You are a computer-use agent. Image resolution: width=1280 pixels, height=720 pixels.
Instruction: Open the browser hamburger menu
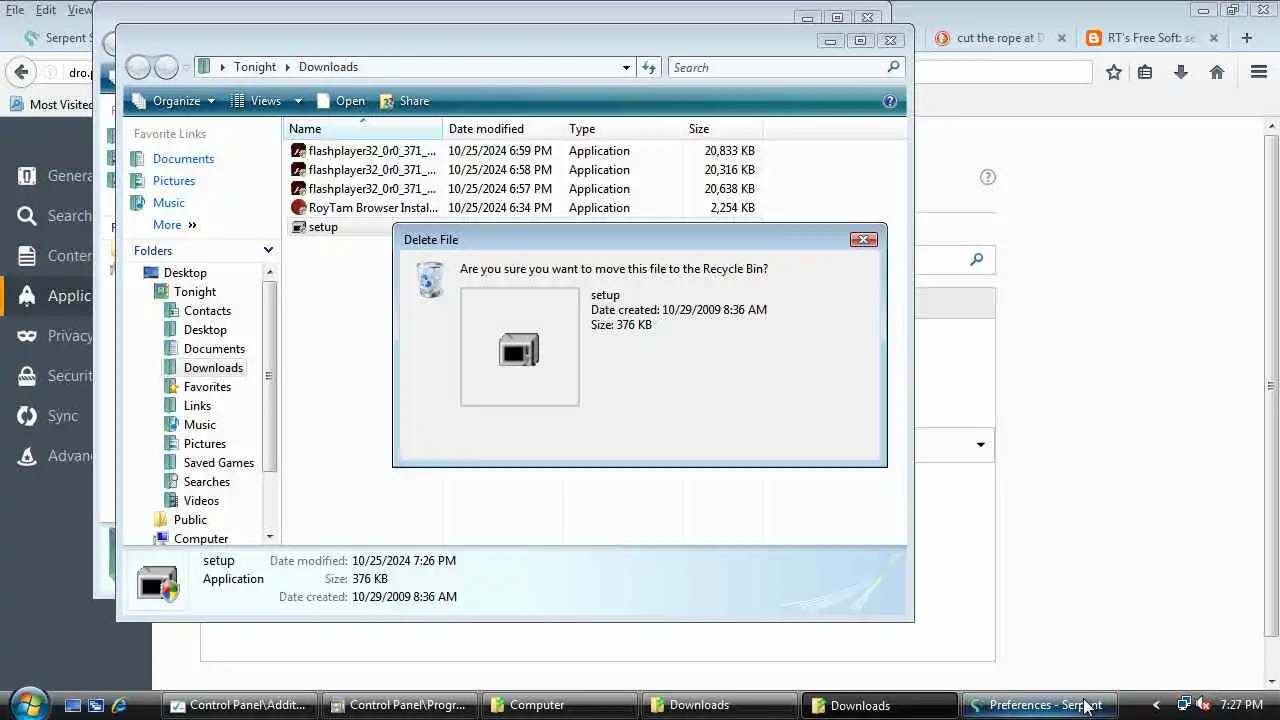tap(1259, 72)
